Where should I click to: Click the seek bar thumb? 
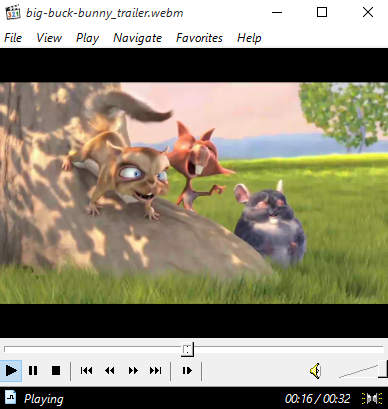pyautogui.click(x=187, y=350)
